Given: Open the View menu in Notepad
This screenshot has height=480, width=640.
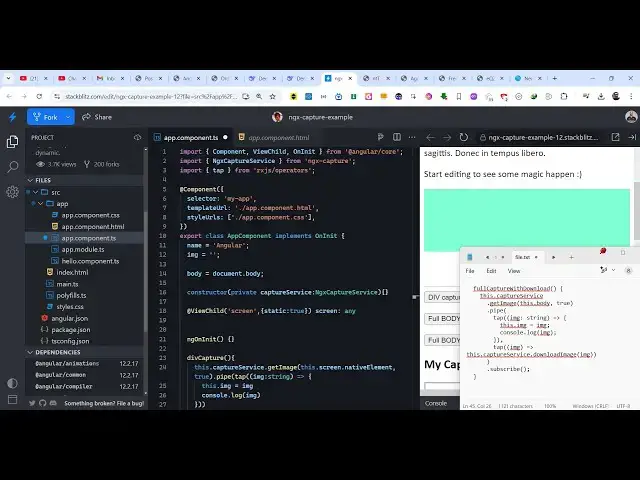Looking at the screenshot, I should [513, 271].
